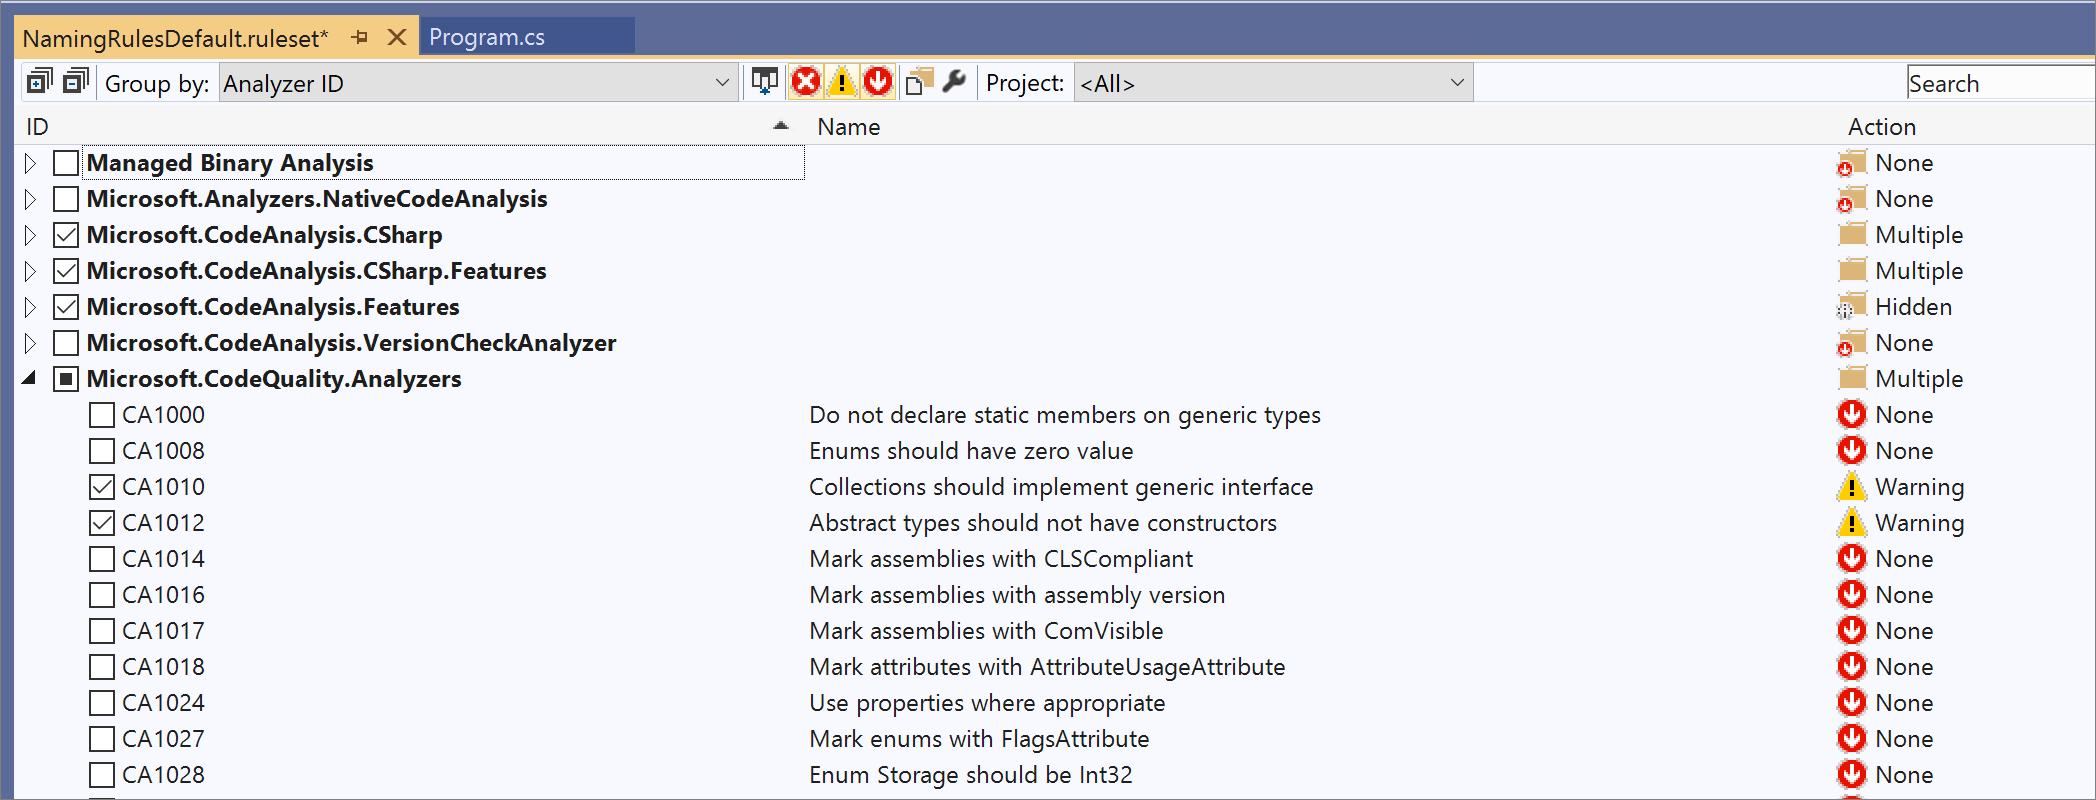Open the Group by dropdown

(478, 83)
